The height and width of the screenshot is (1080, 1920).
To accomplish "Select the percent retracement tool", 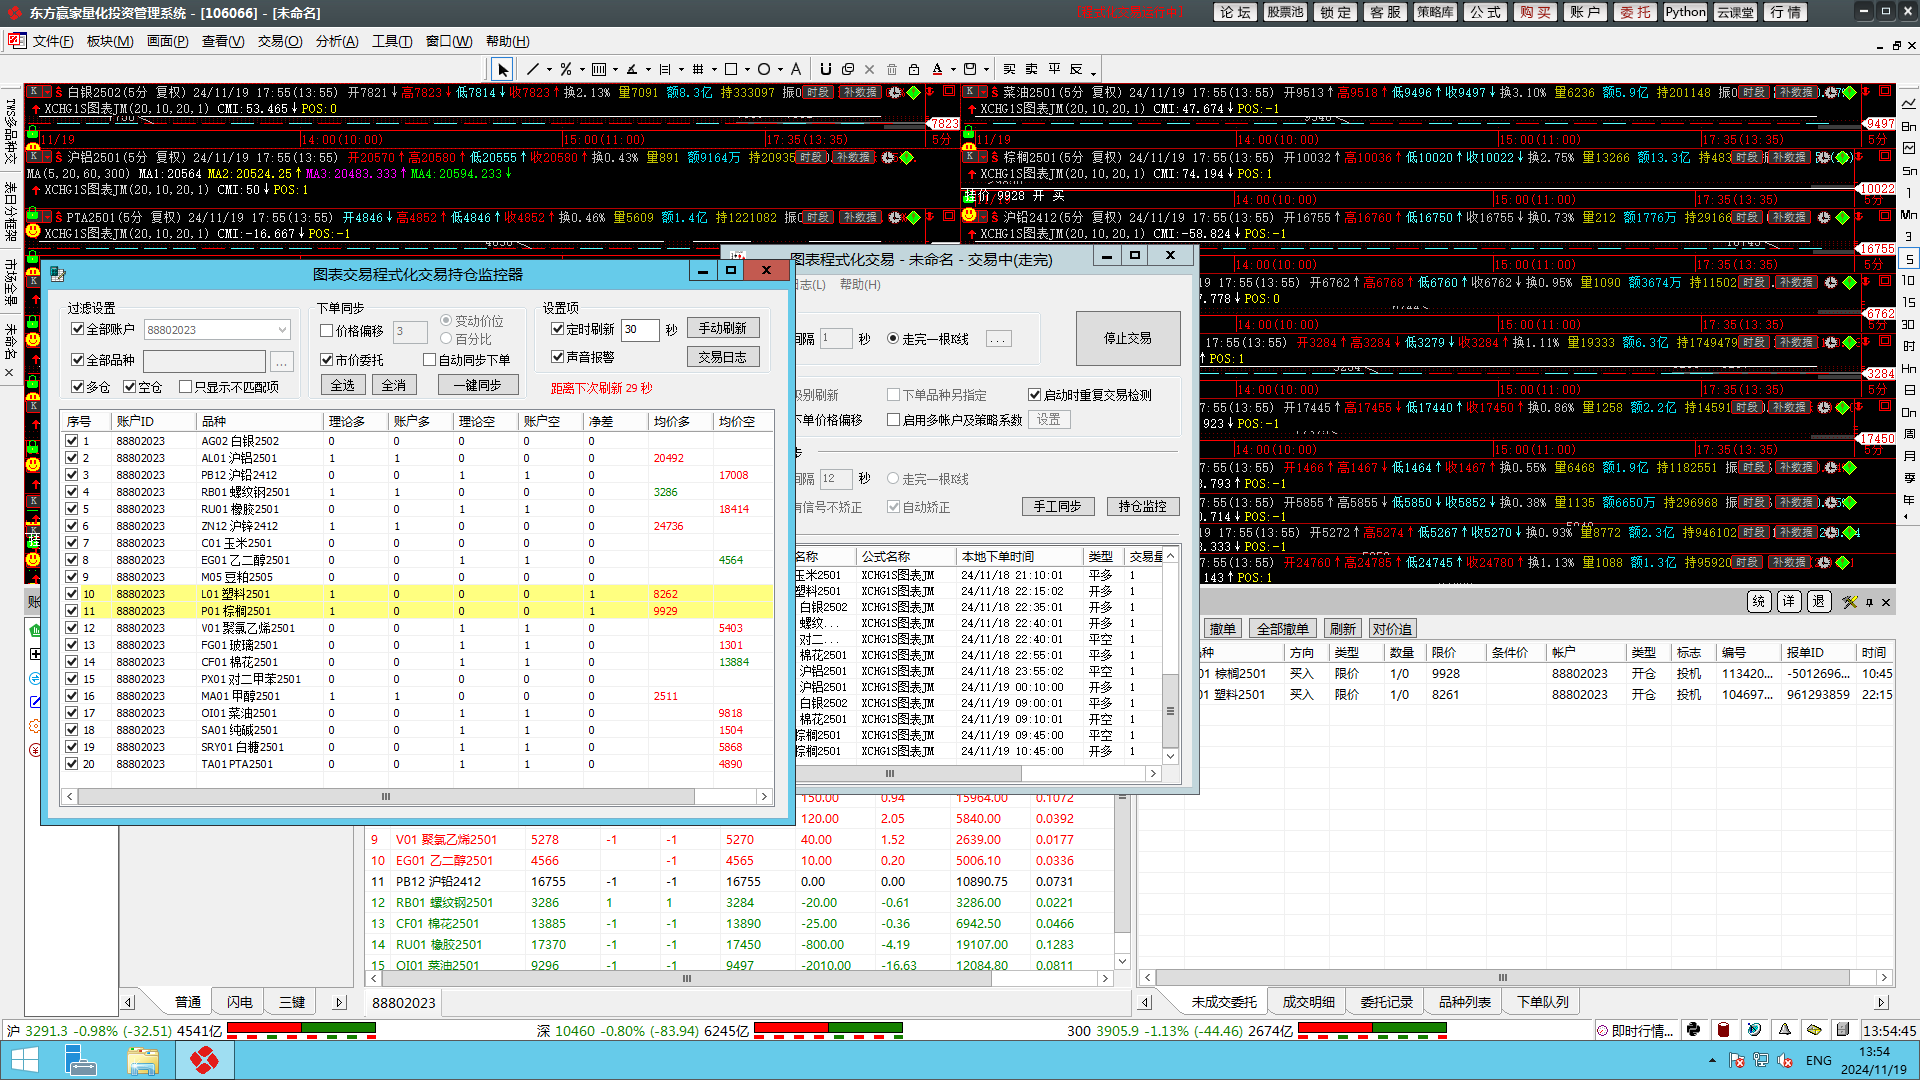I will pyautogui.click(x=566, y=69).
